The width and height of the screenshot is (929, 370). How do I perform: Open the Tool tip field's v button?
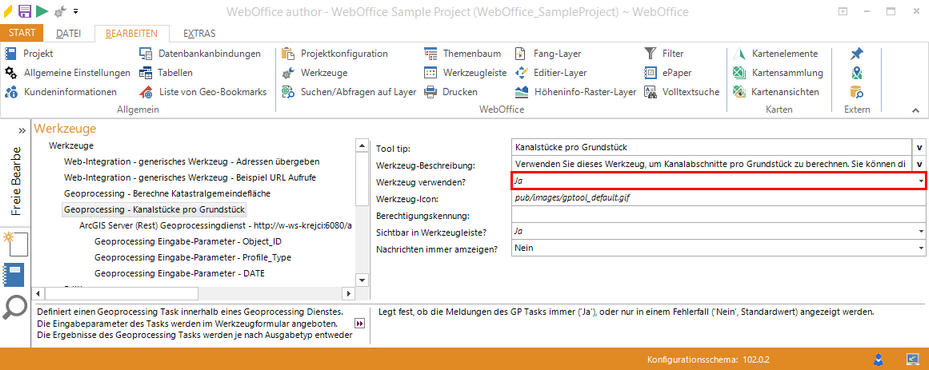pos(920,147)
